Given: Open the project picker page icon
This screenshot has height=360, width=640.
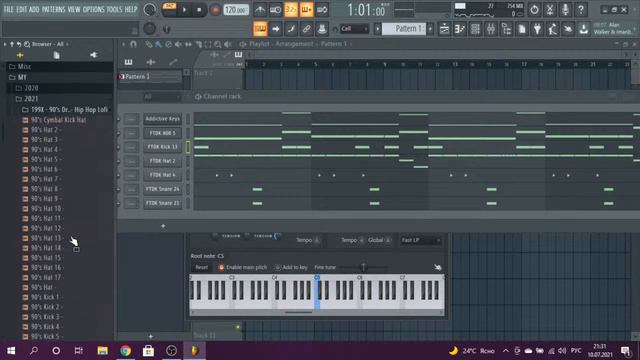Looking at the screenshot, I should (x=522, y=29).
